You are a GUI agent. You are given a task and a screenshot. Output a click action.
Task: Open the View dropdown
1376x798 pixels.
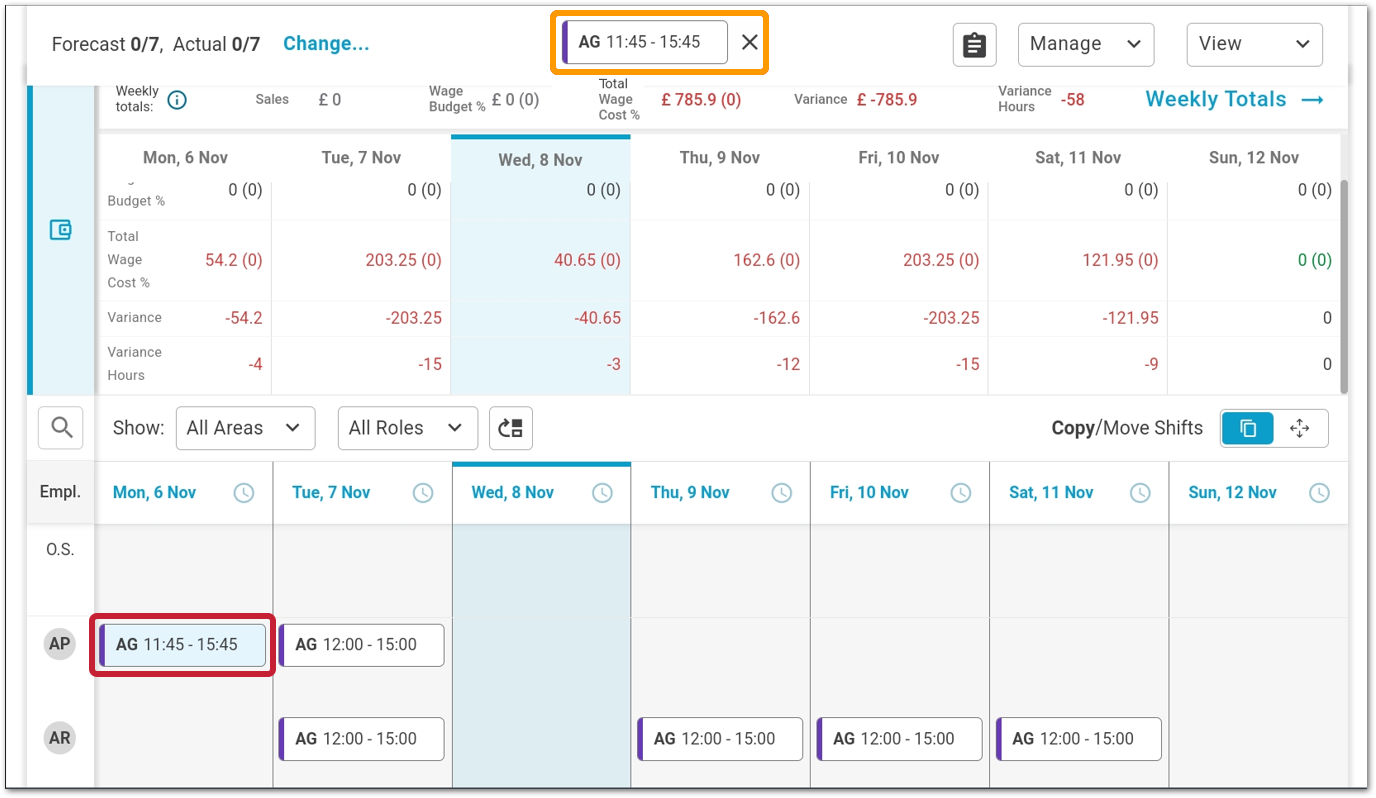point(1253,44)
